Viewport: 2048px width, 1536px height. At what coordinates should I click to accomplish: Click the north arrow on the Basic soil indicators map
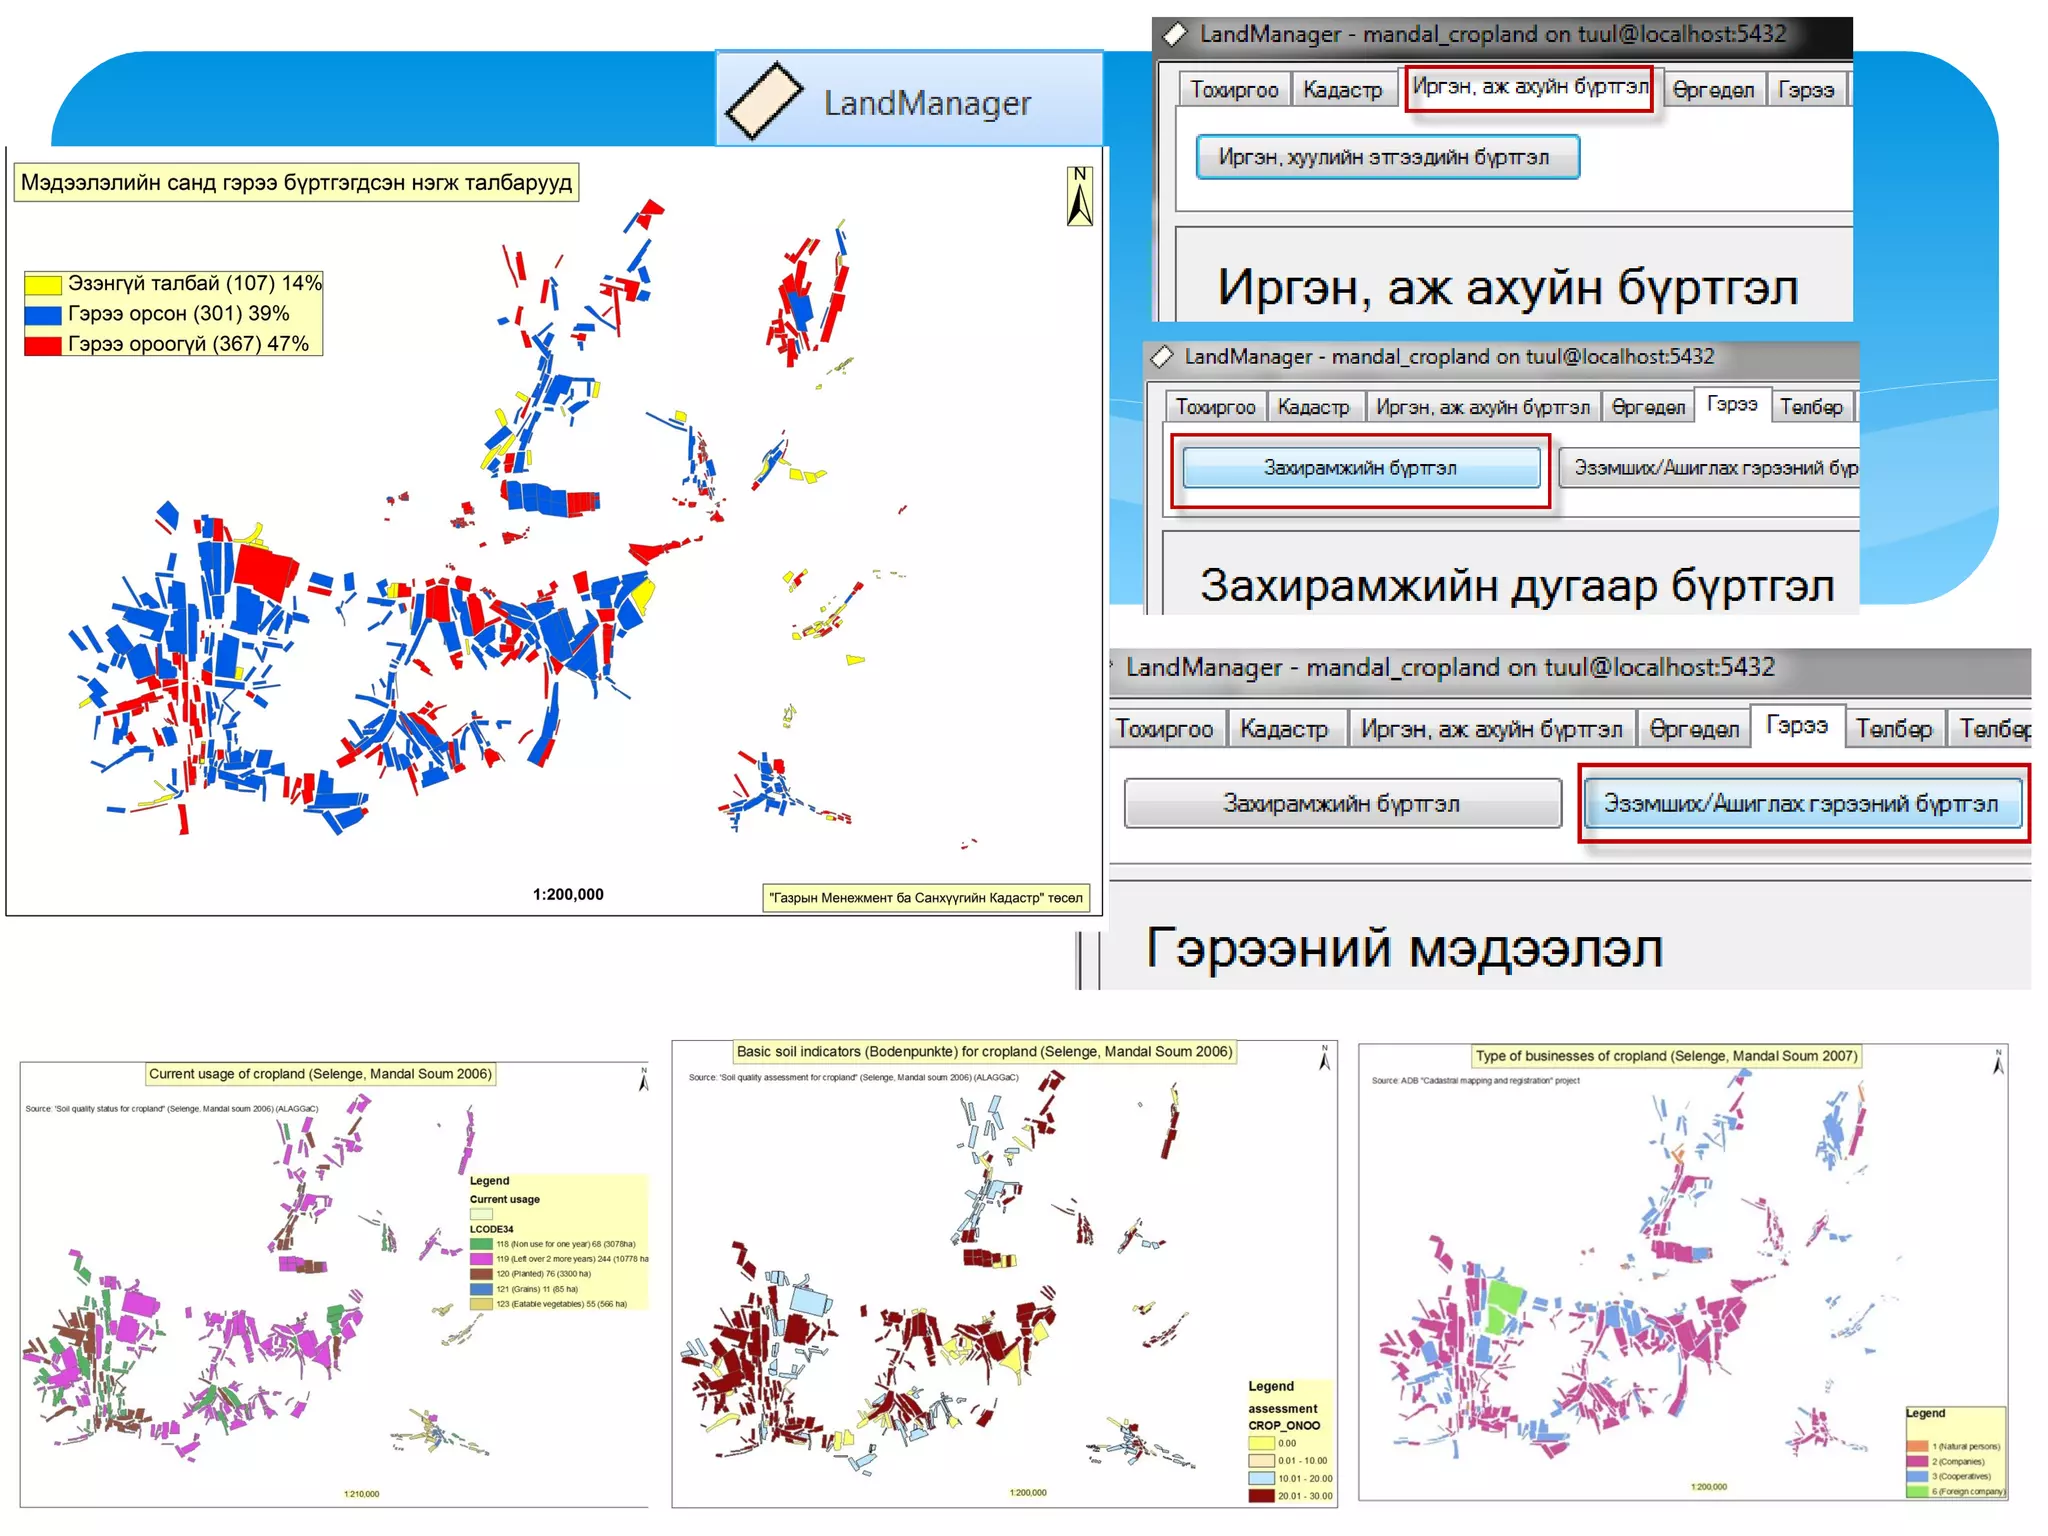[x=1324, y=1058]
